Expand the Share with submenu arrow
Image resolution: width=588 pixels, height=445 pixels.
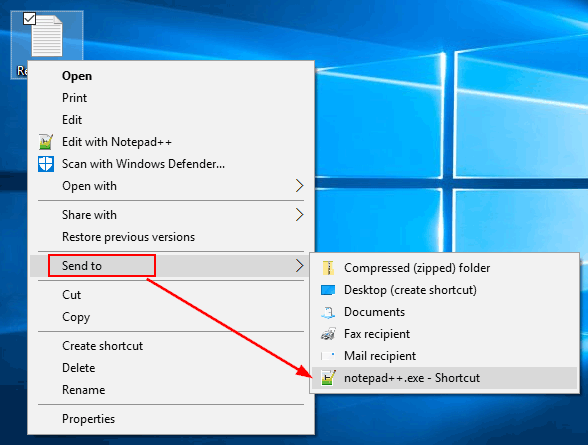pos(299,215)
